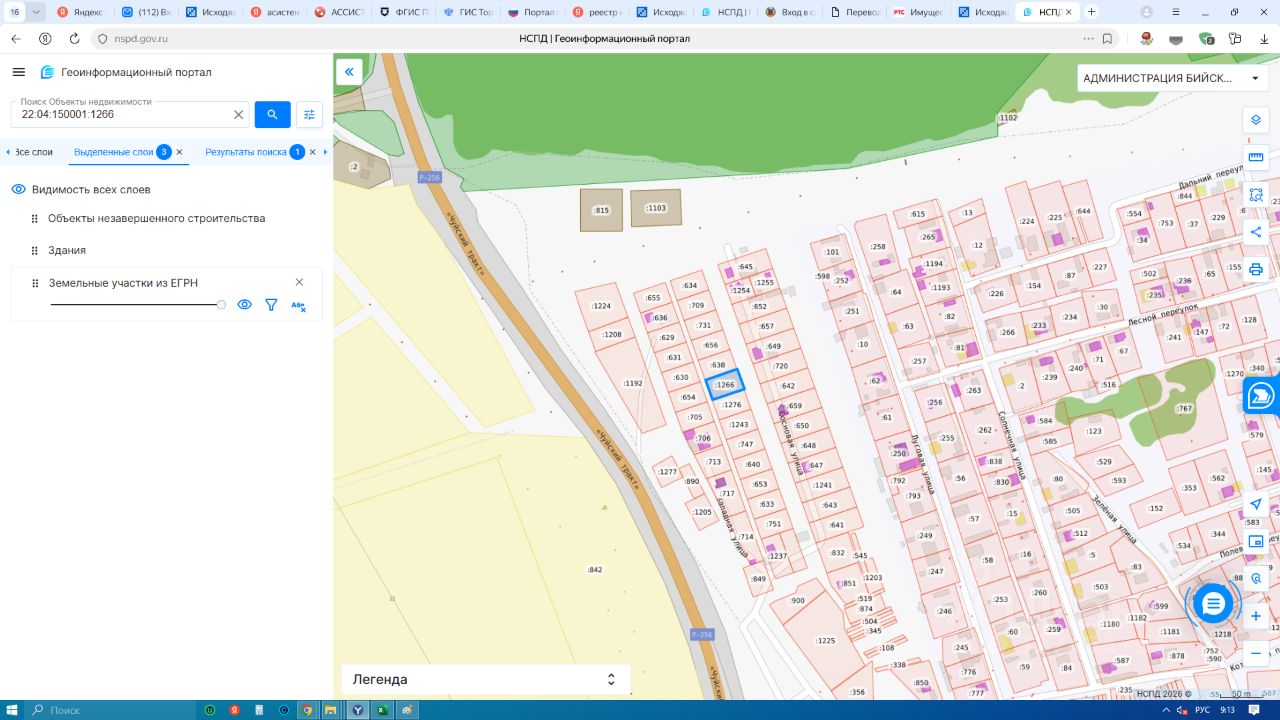Activate the ruler measurement tool
This screenshot has height=720, width=1280.
point(1256,157)
